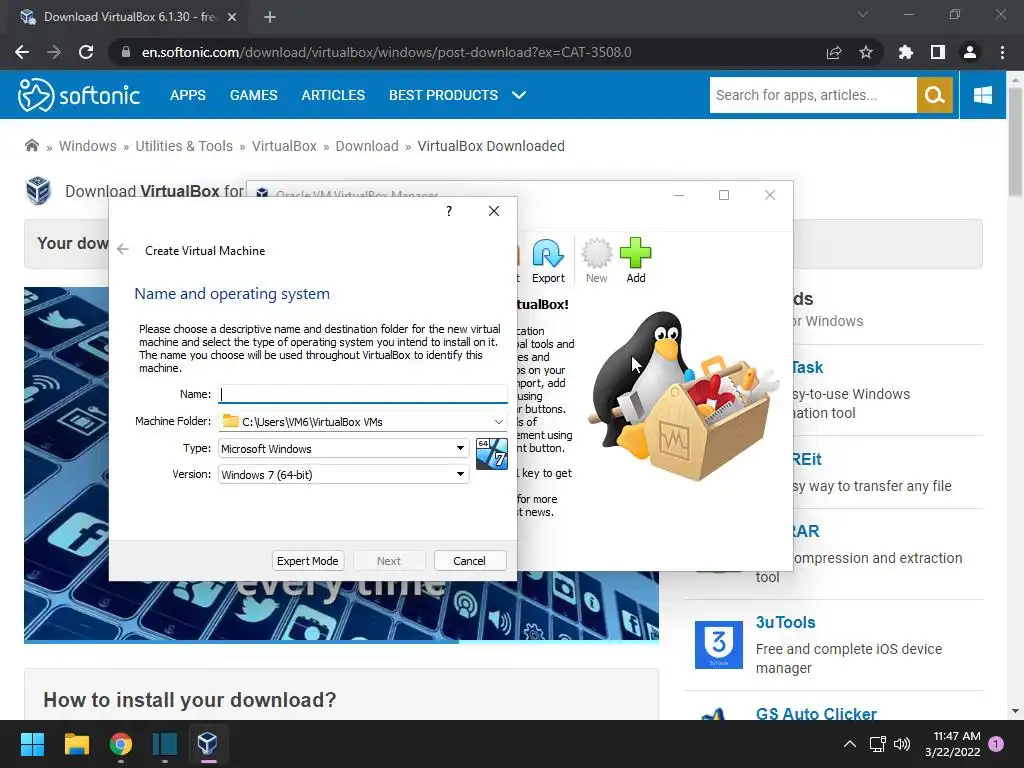Click the page vertical scrollbar thumb
This screenshot has width=1024, height=768.
coord(1015,140)
